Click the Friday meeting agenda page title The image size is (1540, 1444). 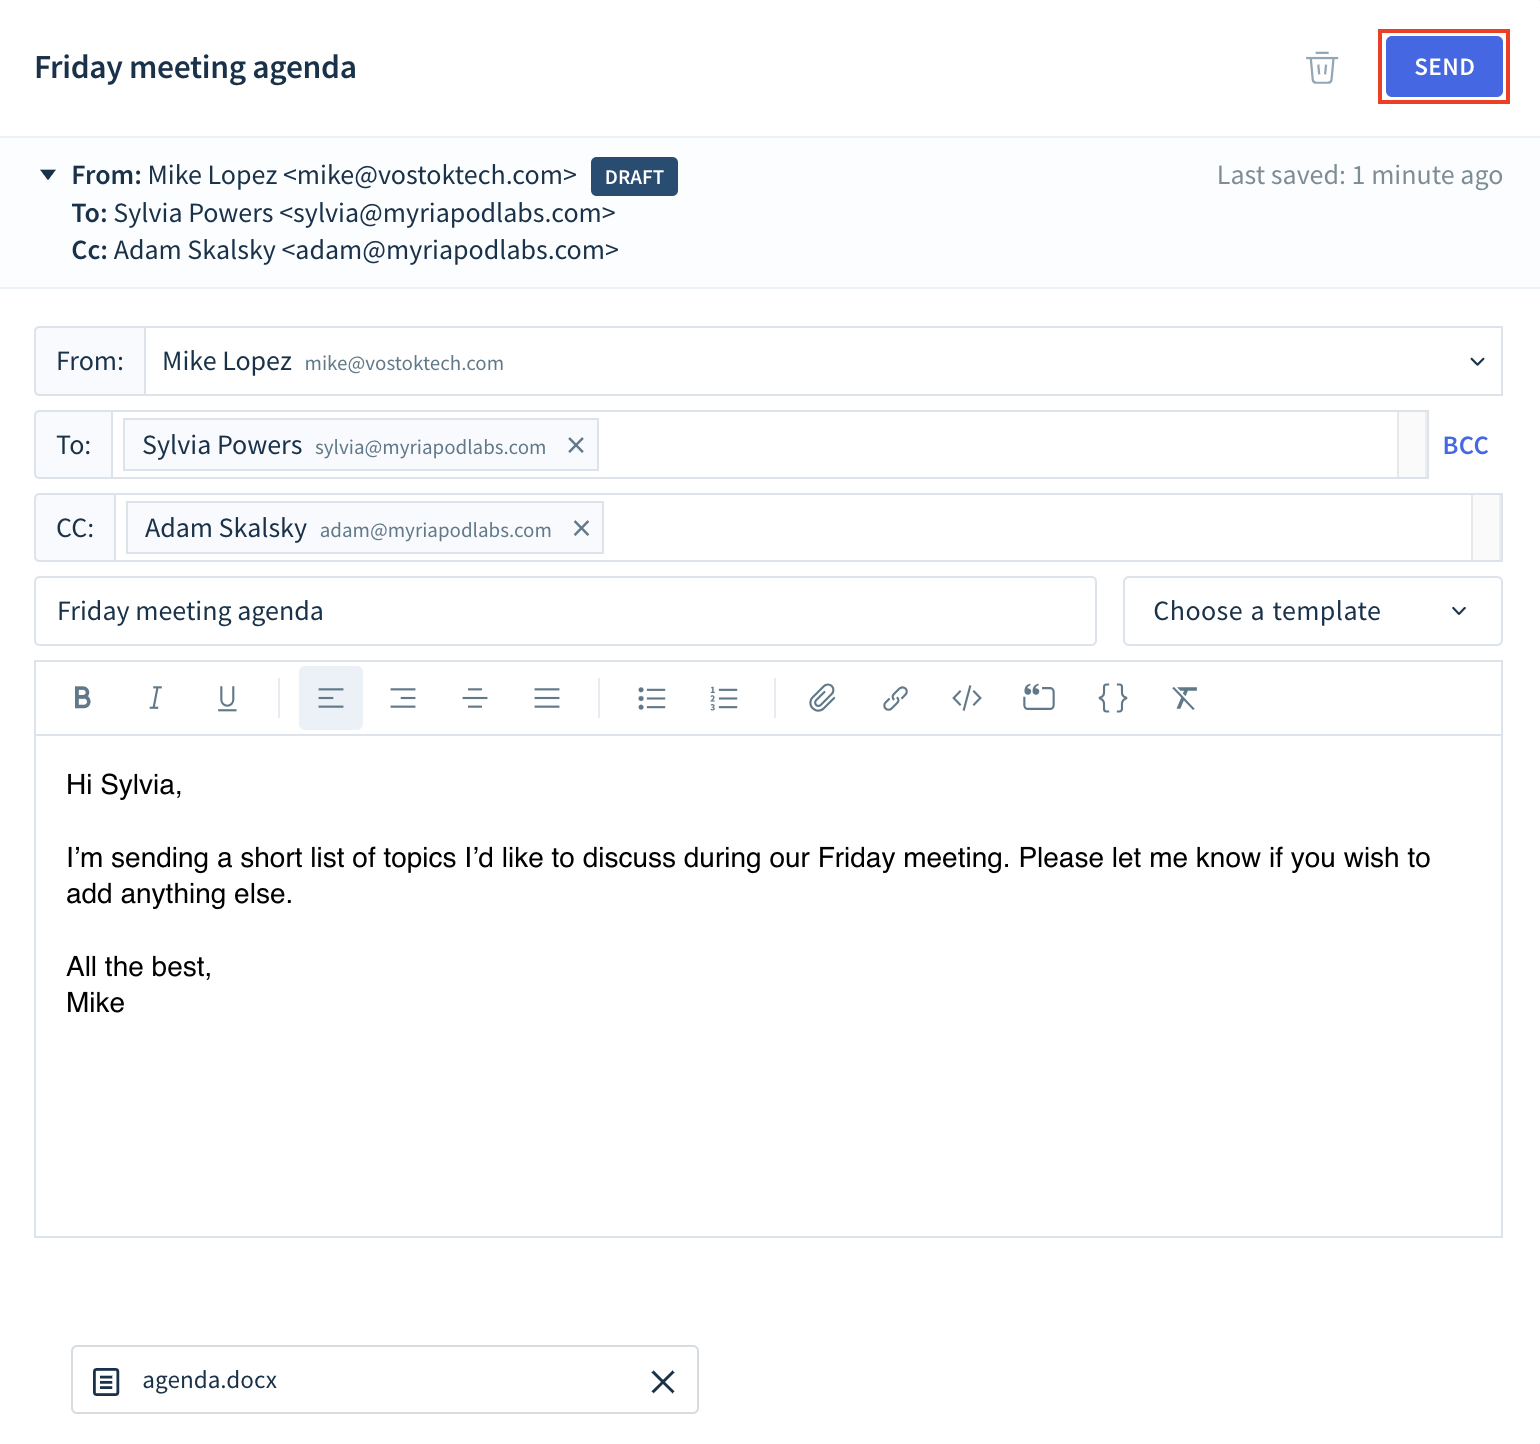[x=195, y=67]
